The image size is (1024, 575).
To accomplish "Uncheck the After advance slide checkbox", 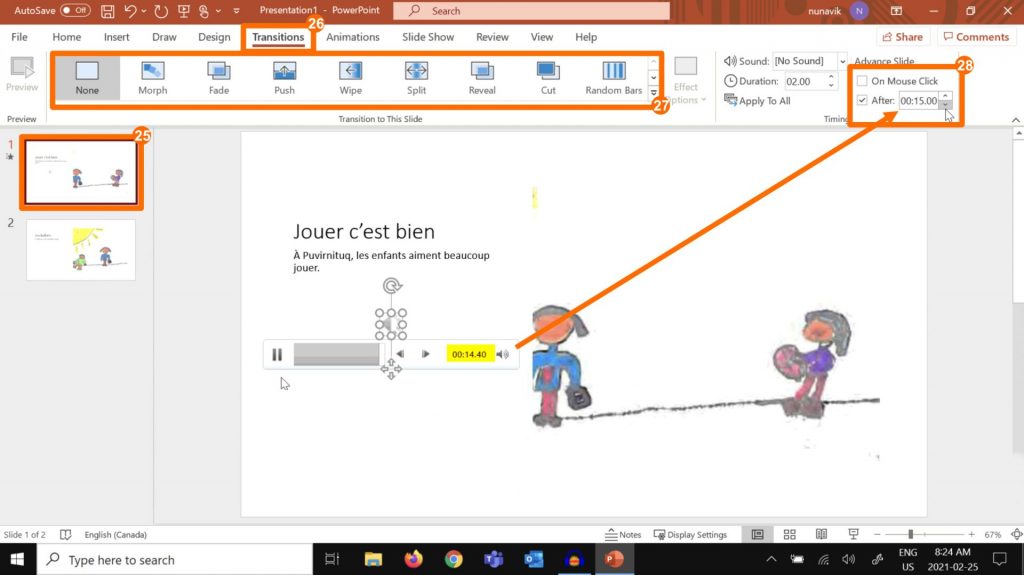I will tap(862, 100).
